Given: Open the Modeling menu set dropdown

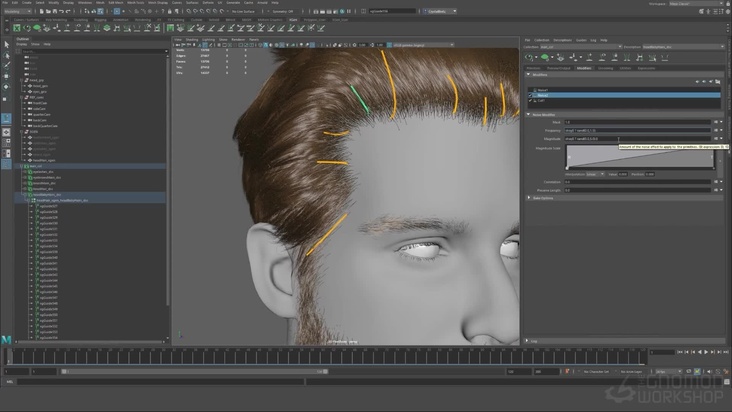Looking at the screenshot, I should click(17, 12).
